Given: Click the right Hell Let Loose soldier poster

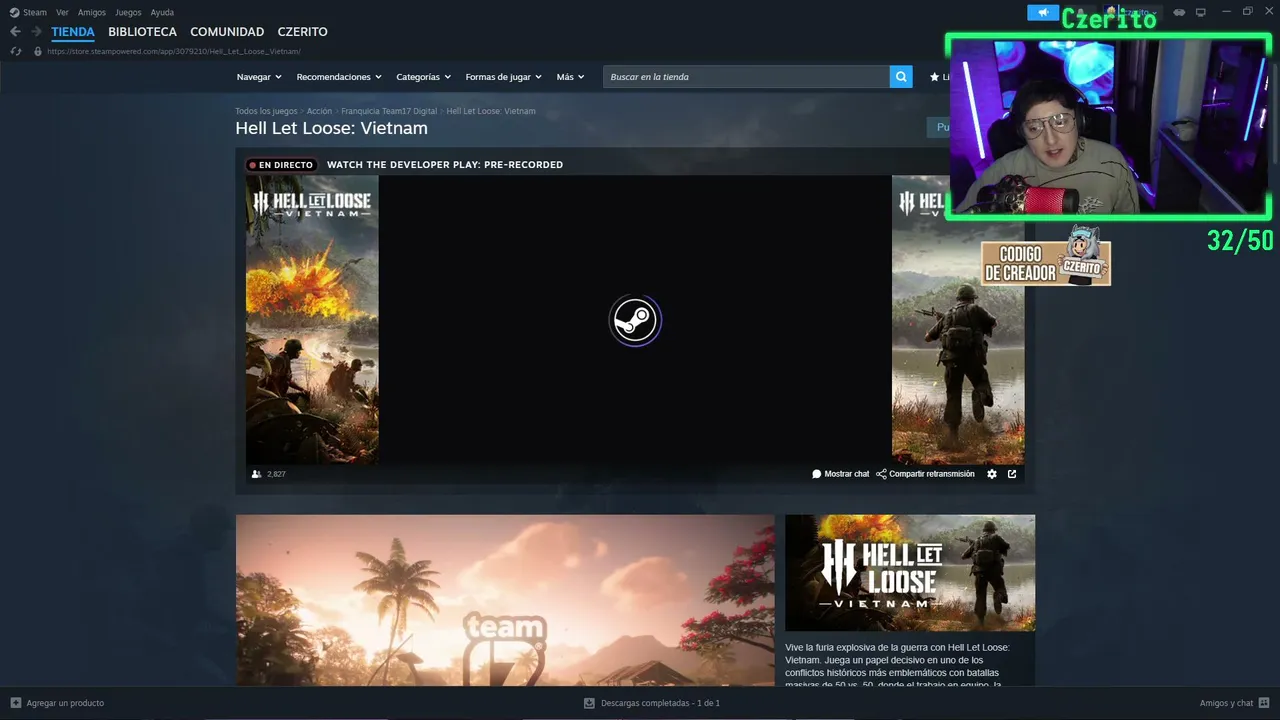Looking at the screenshot, I should tap(958, 319).
